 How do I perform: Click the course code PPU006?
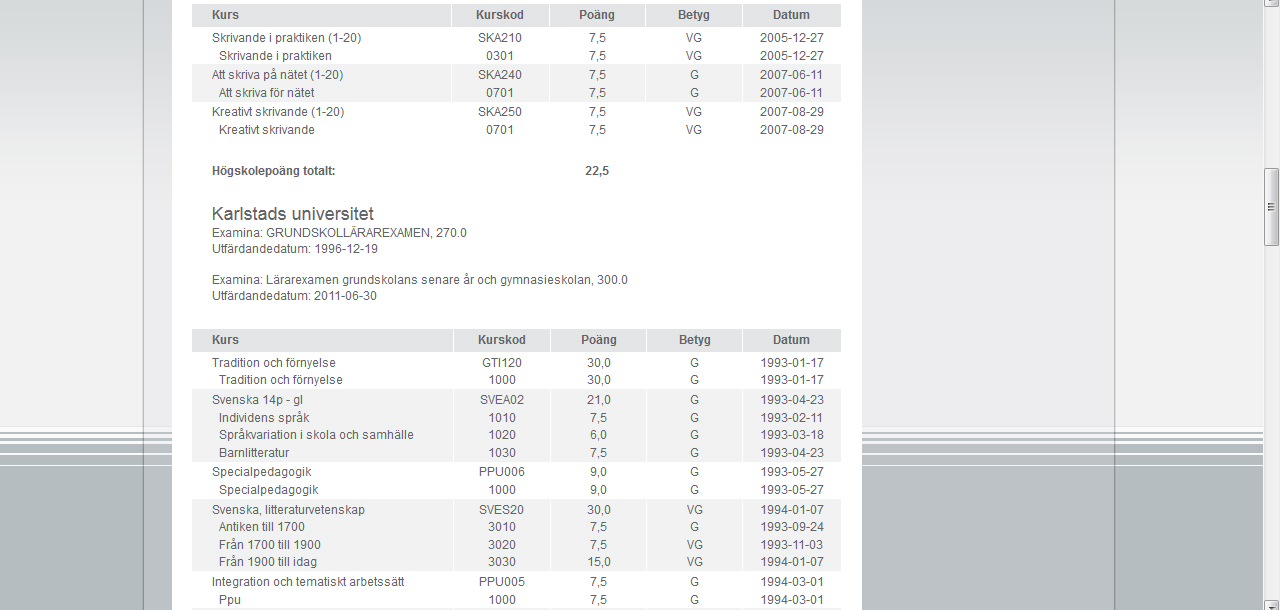point(501,472)
